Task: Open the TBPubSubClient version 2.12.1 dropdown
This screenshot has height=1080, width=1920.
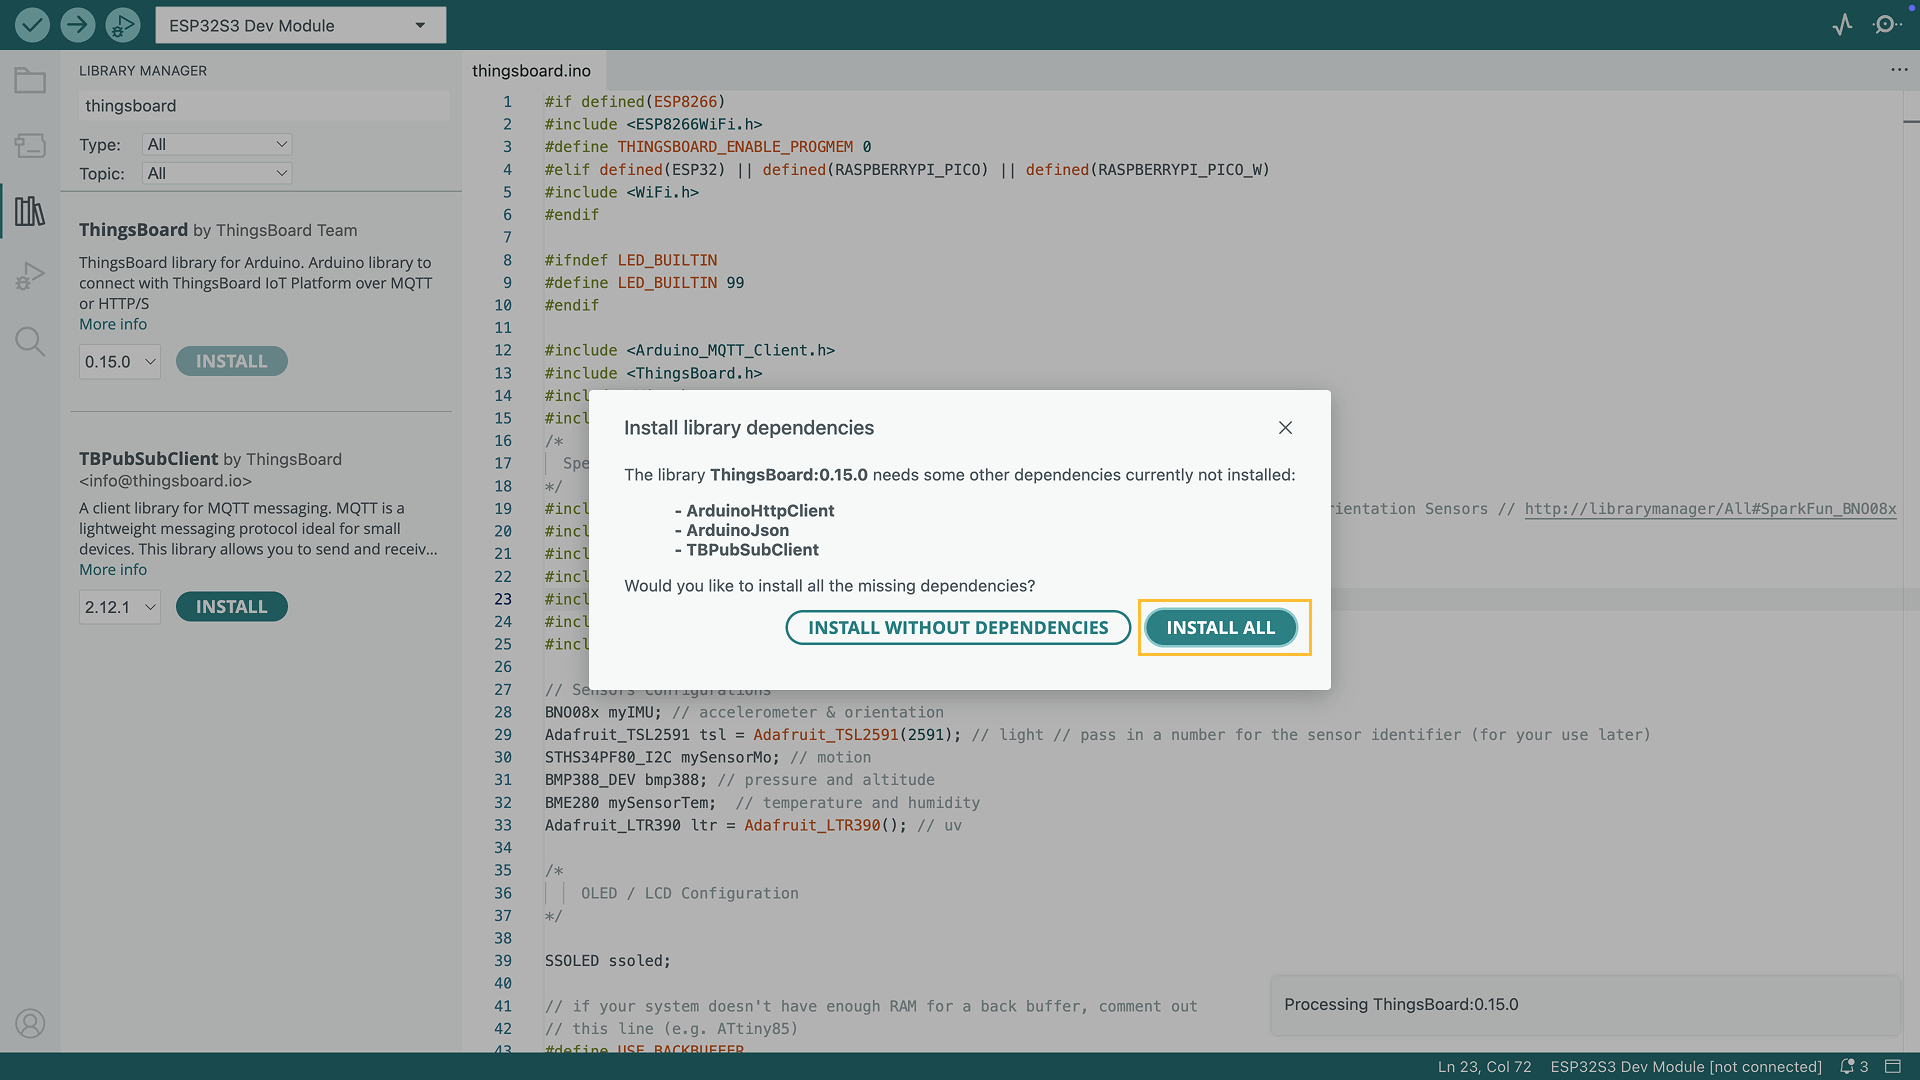Action: (x=120, y=607)
